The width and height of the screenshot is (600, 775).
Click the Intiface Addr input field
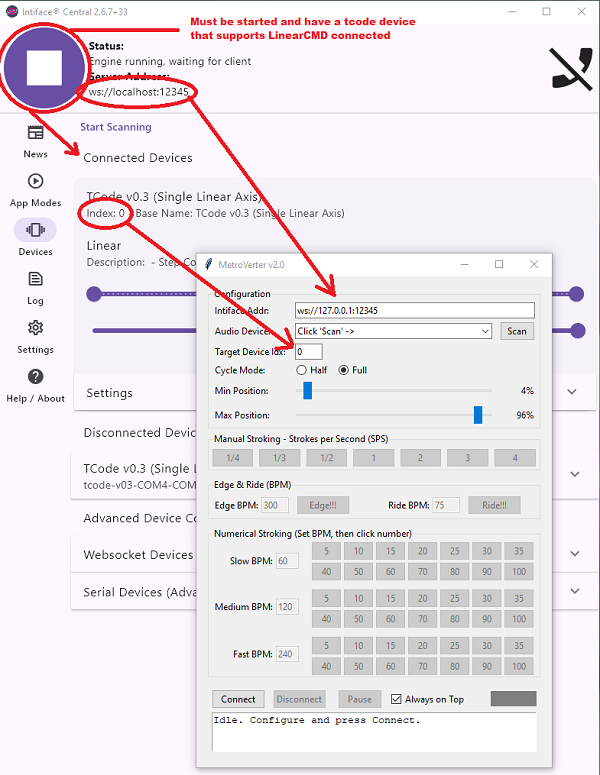[415, 310]
